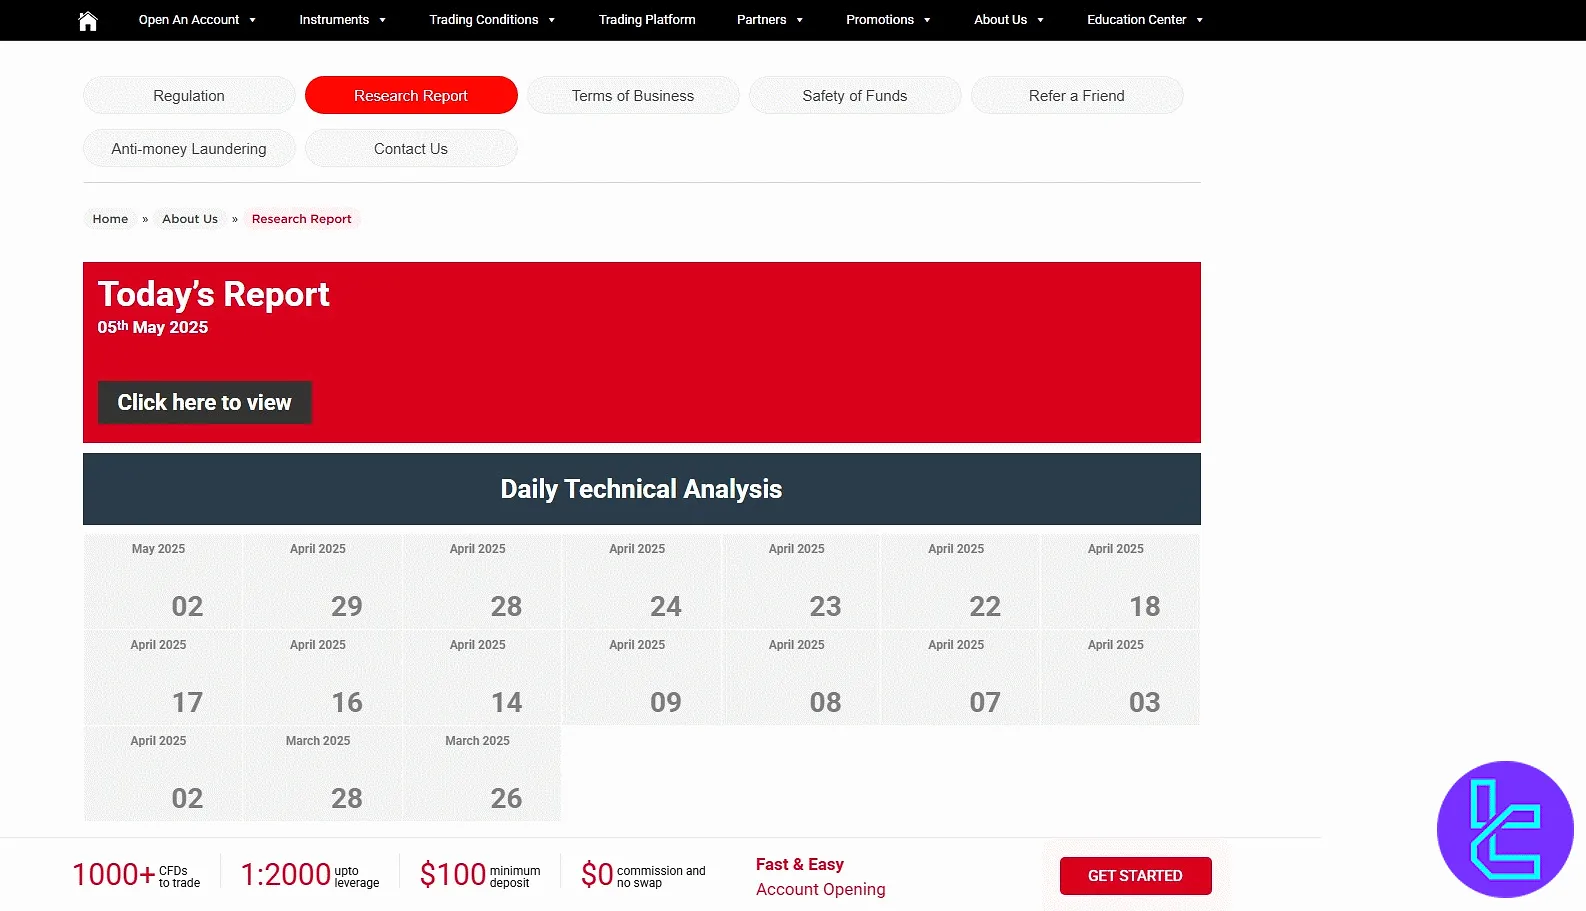Click the $100 minimum deposit text
Viewport: 1586px width, 911px height.
(x=480, y=875)
